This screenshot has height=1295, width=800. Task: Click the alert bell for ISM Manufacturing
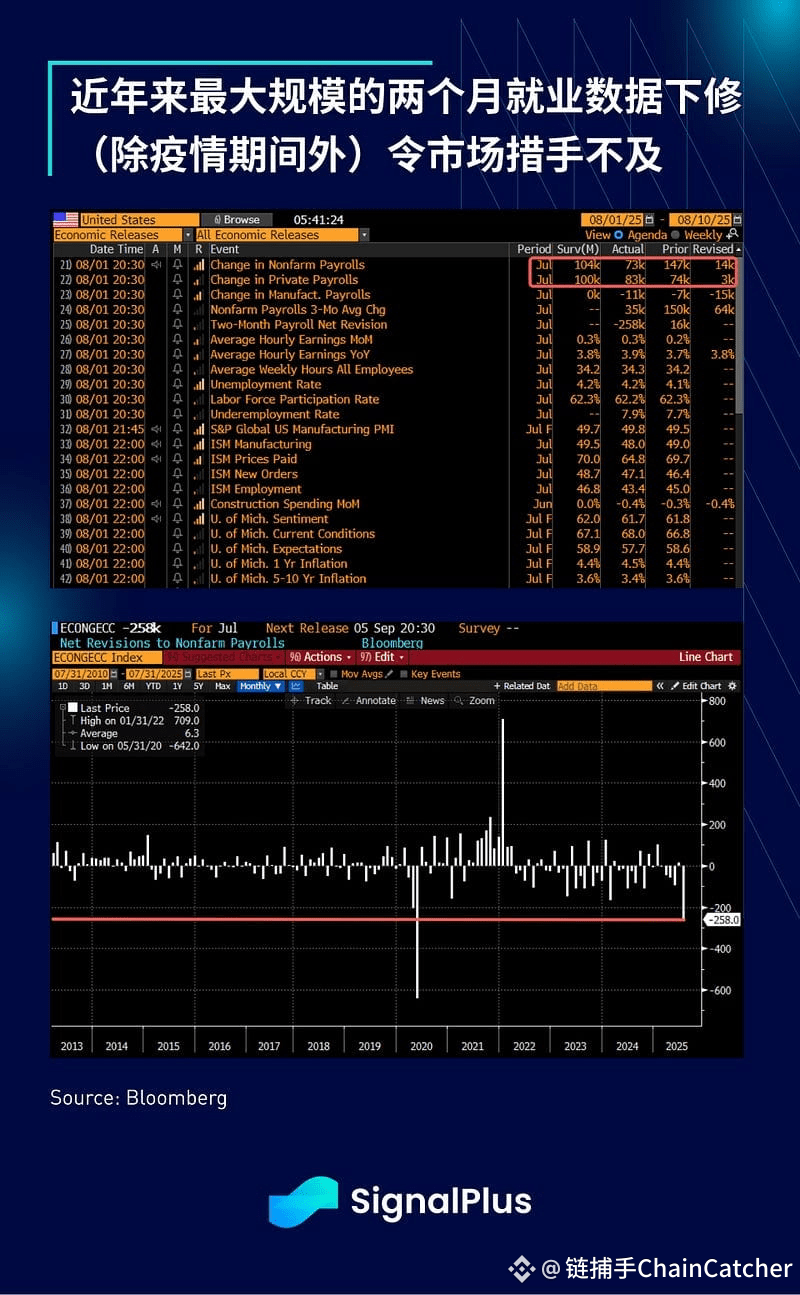point(177,444)
